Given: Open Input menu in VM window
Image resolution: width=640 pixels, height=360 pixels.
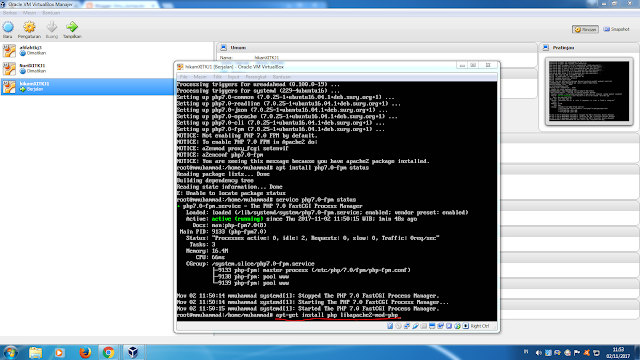Looking at the screenshot, I should click(233, 77).
